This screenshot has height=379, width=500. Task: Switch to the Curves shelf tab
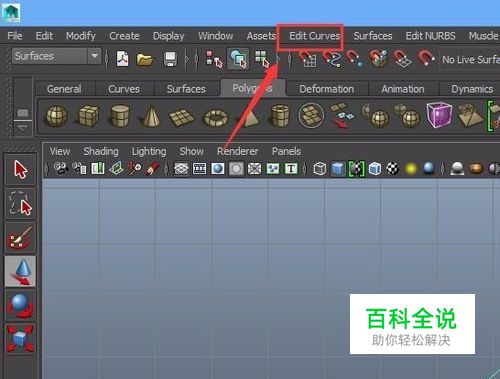pyautogui.click(x=124, y=89)
